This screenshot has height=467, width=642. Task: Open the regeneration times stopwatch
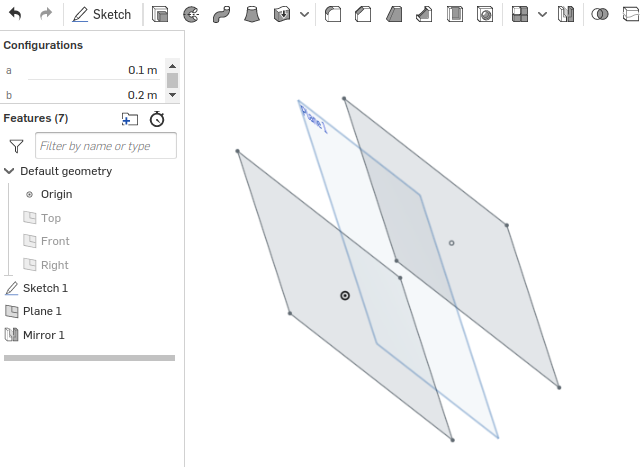point(157,119)
